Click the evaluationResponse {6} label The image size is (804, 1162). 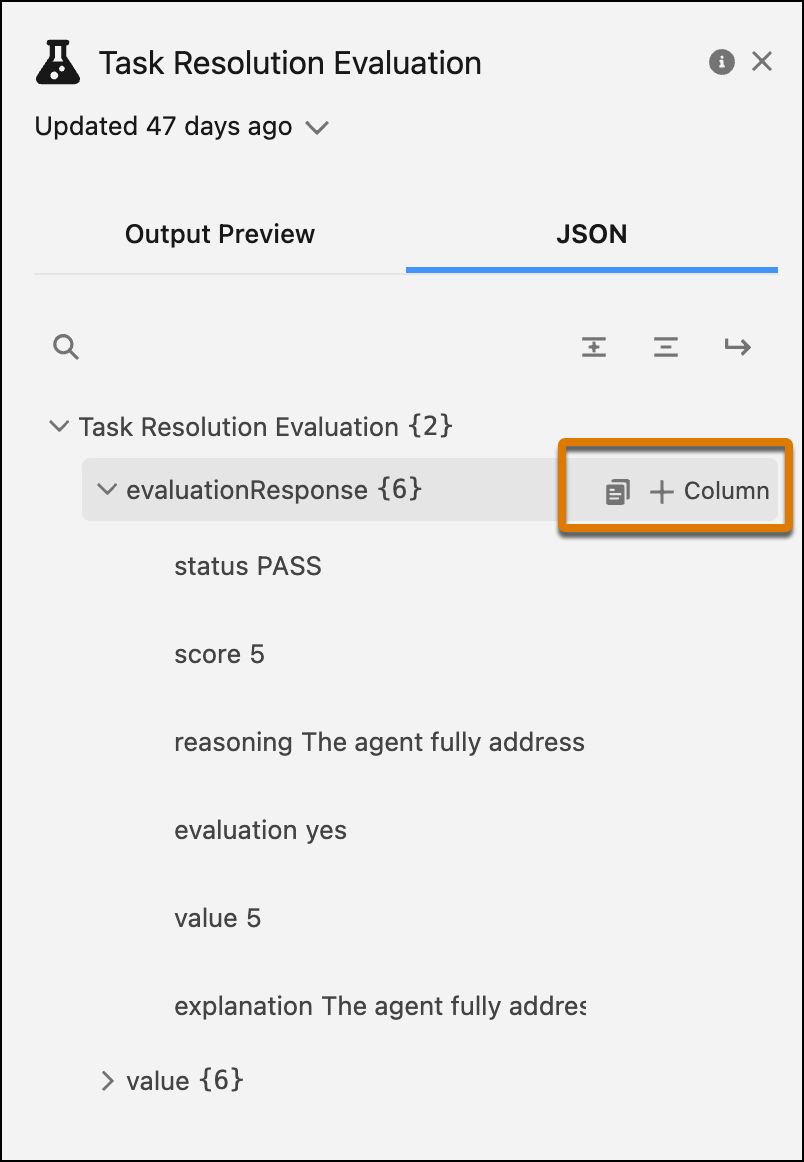(274, 490)
